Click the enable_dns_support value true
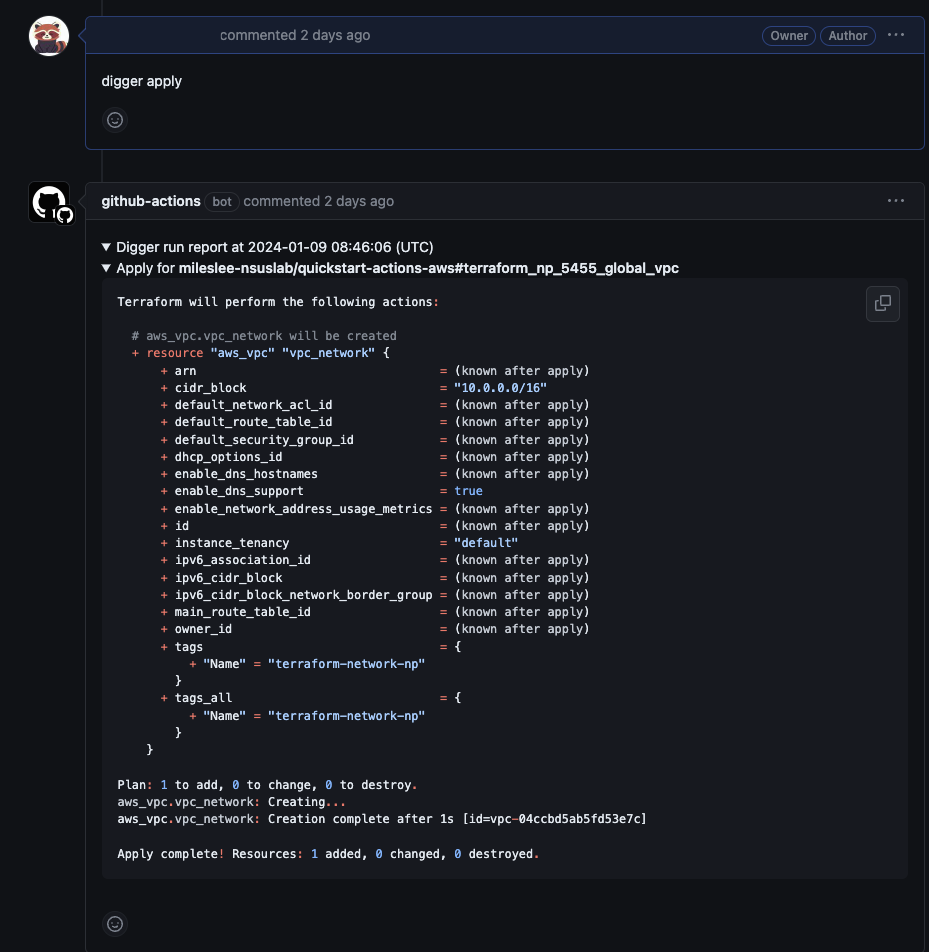 click(468, 491)
